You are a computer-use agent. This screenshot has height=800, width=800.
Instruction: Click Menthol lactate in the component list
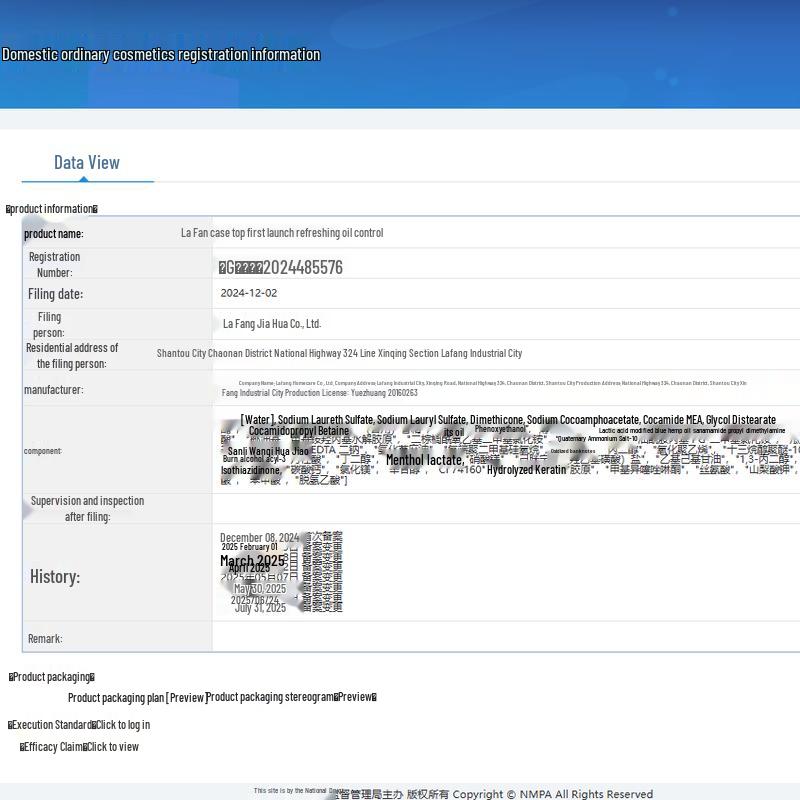coord(424,460)
